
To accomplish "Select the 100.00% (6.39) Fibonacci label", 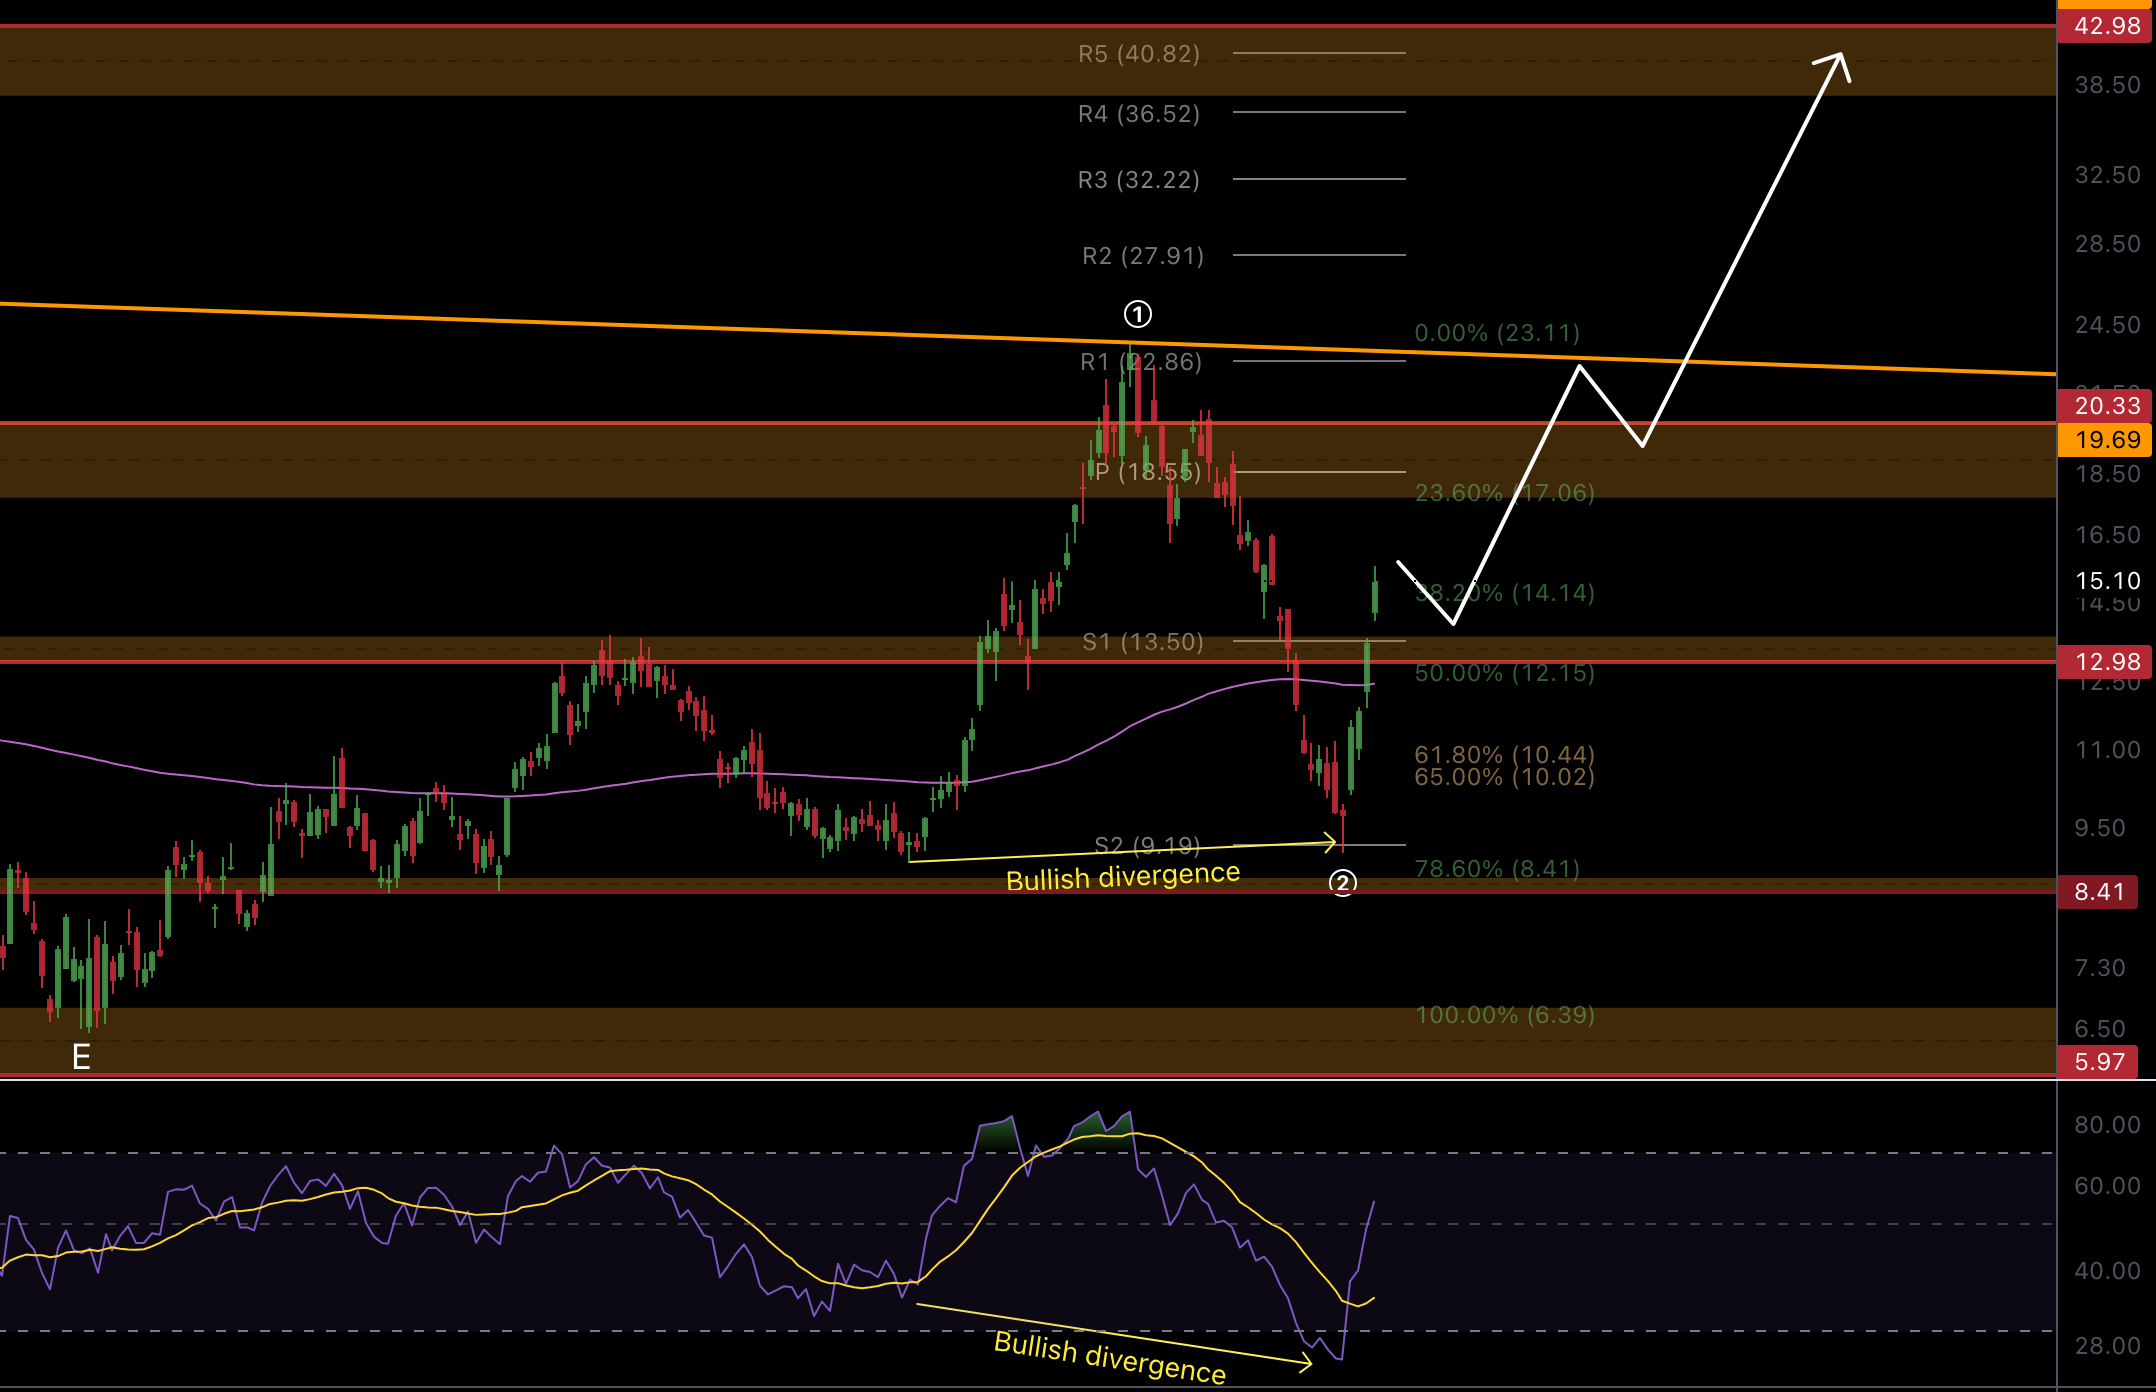I will 1504,1015.
